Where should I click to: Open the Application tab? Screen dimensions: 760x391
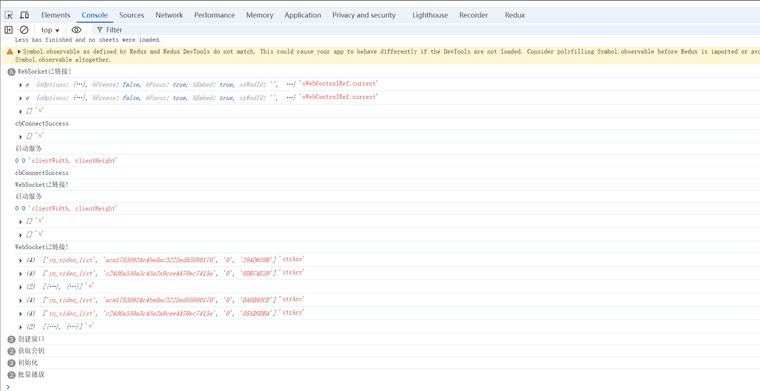[x=303, y=15]
